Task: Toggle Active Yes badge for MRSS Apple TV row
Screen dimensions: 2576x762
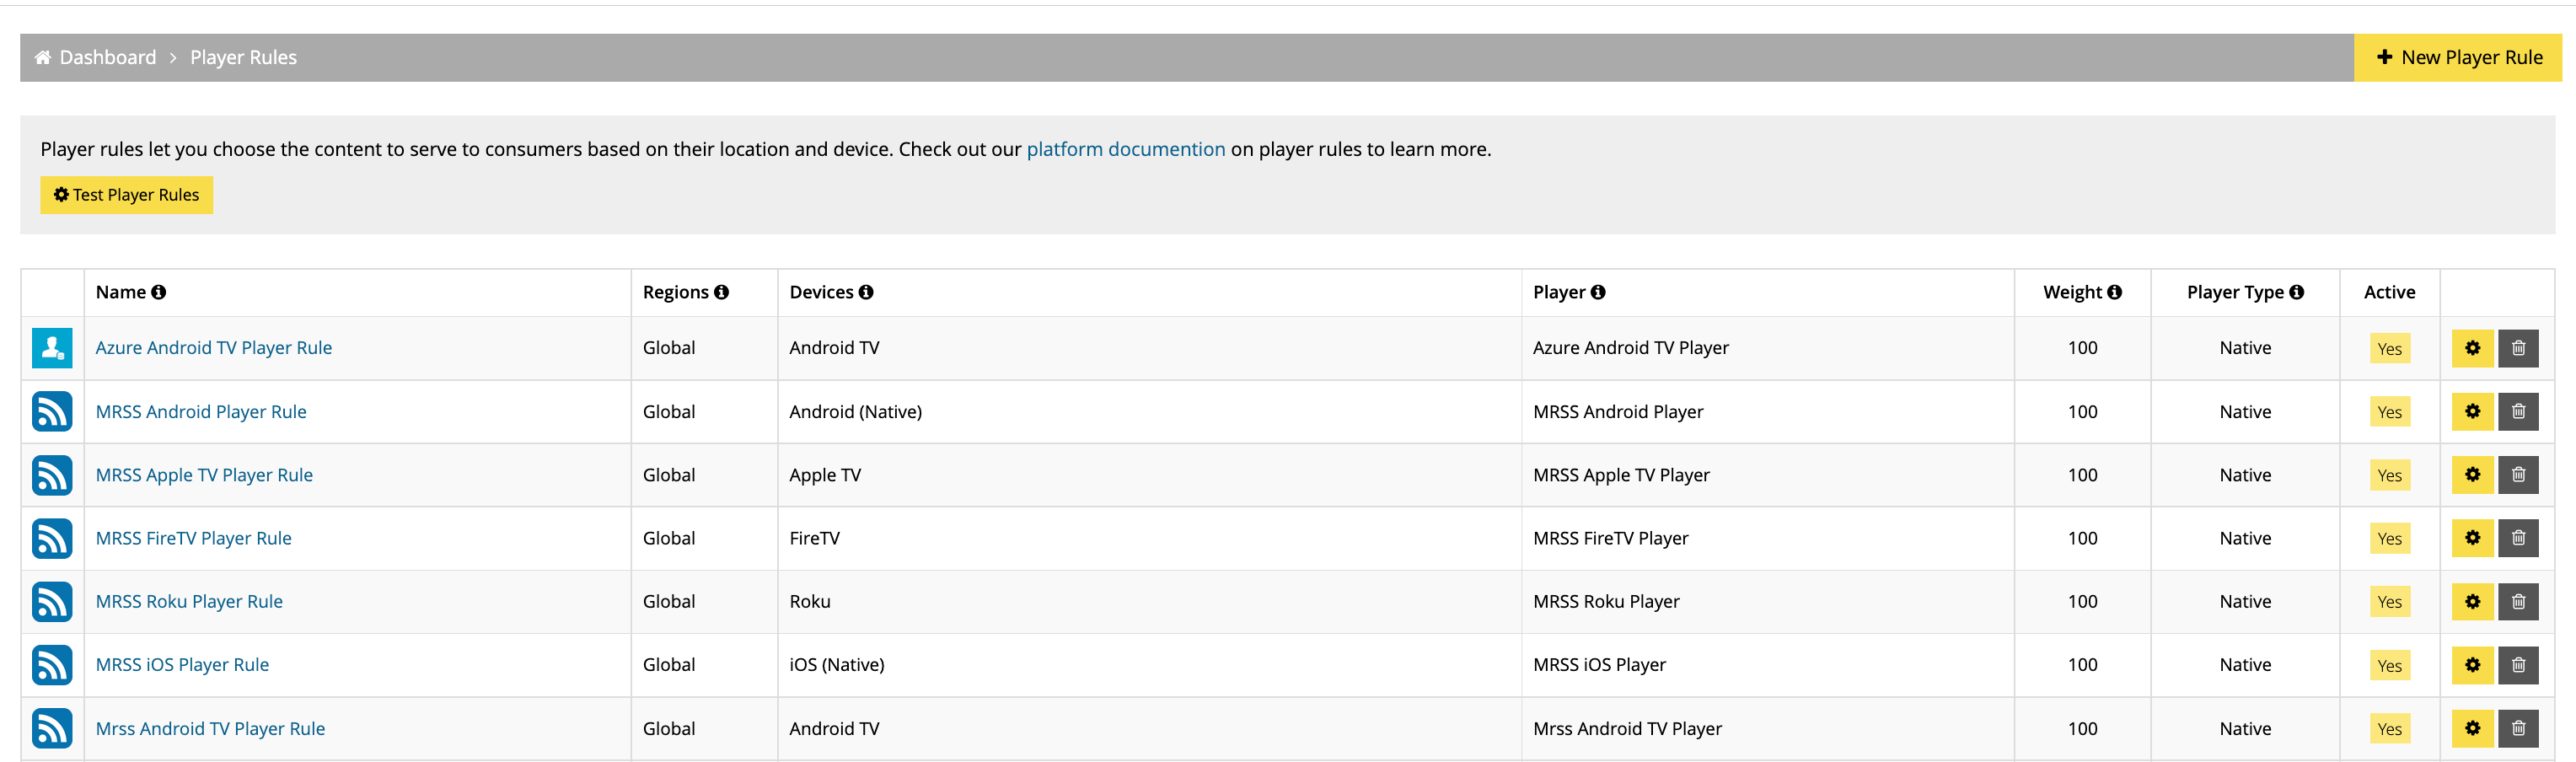Action: (2389, 475)
